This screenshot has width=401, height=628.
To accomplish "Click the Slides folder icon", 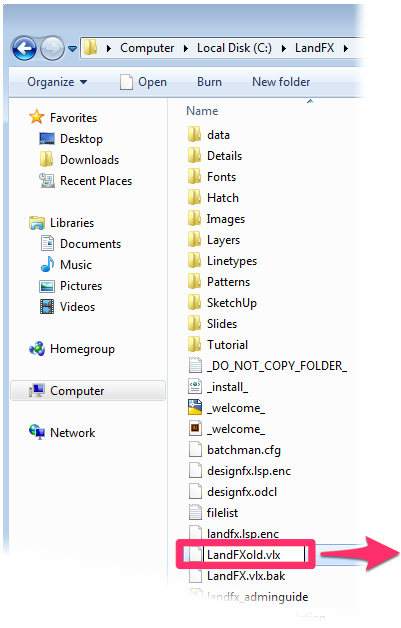I will coord(194,323).
